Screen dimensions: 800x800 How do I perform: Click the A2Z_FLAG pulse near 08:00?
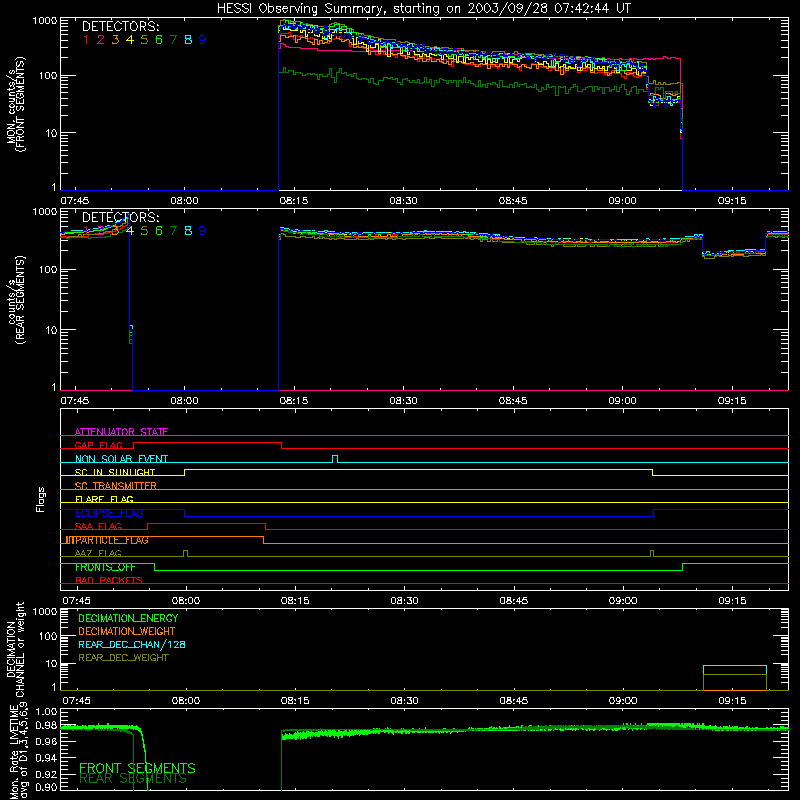[185, 554]
